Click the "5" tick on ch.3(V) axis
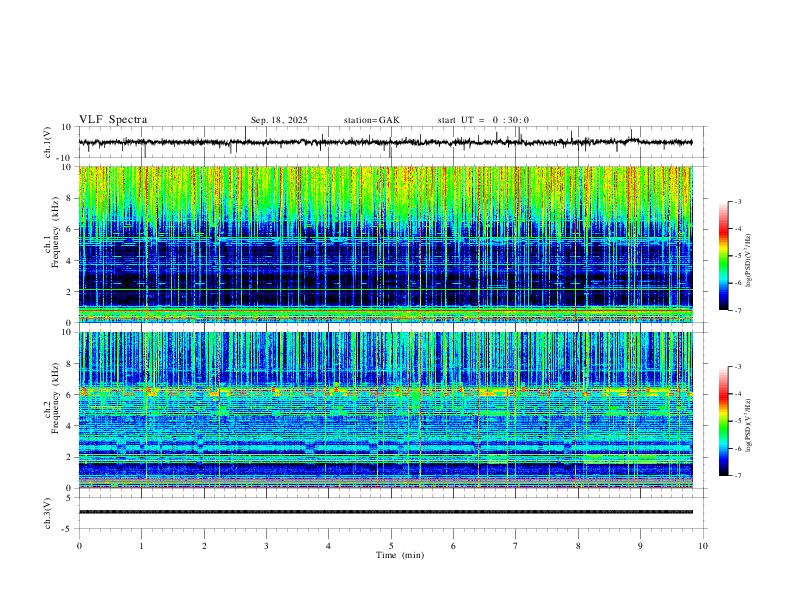 (x=70, y=498)
